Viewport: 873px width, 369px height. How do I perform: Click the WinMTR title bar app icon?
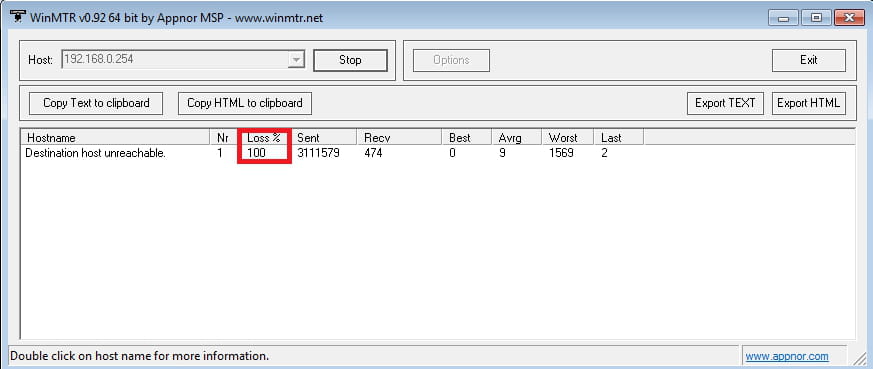click(17, 17)
